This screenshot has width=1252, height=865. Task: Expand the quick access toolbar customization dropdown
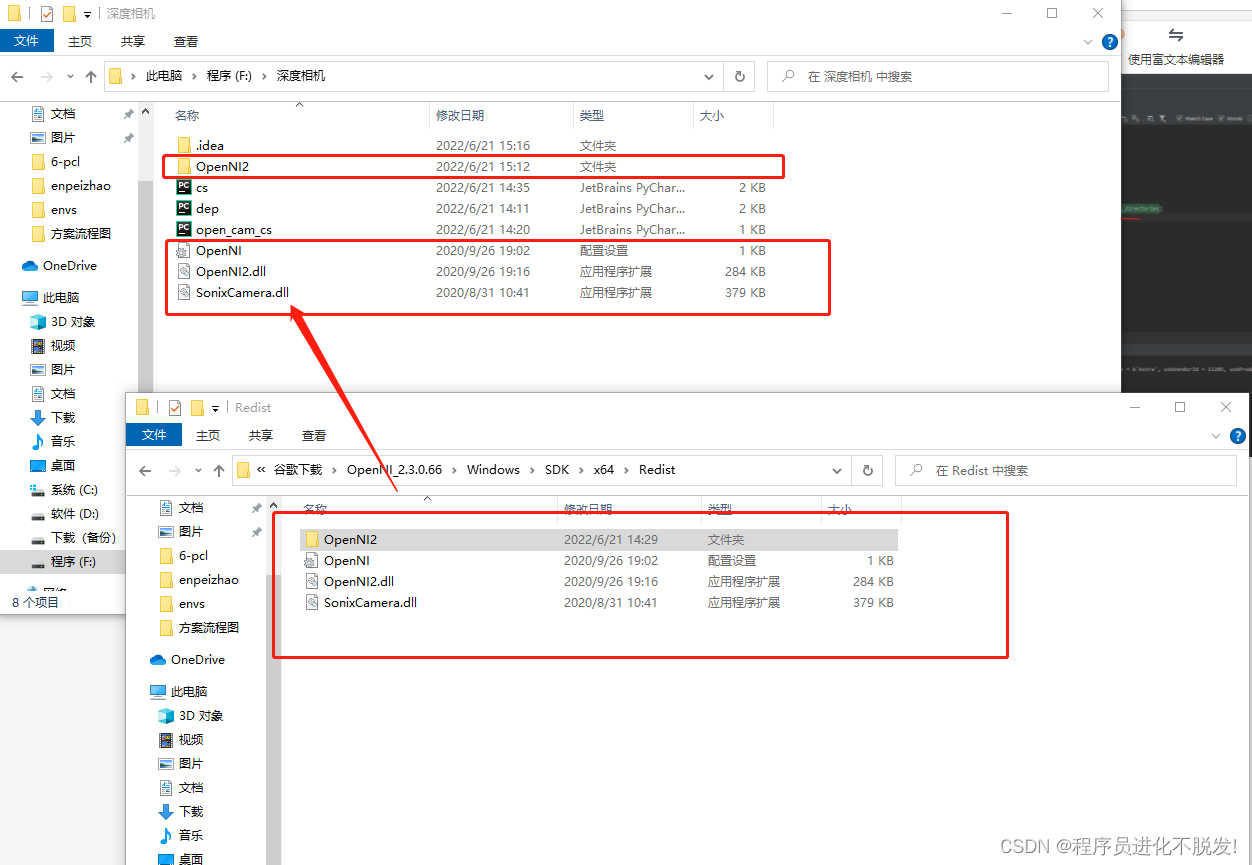pos(86,13)
